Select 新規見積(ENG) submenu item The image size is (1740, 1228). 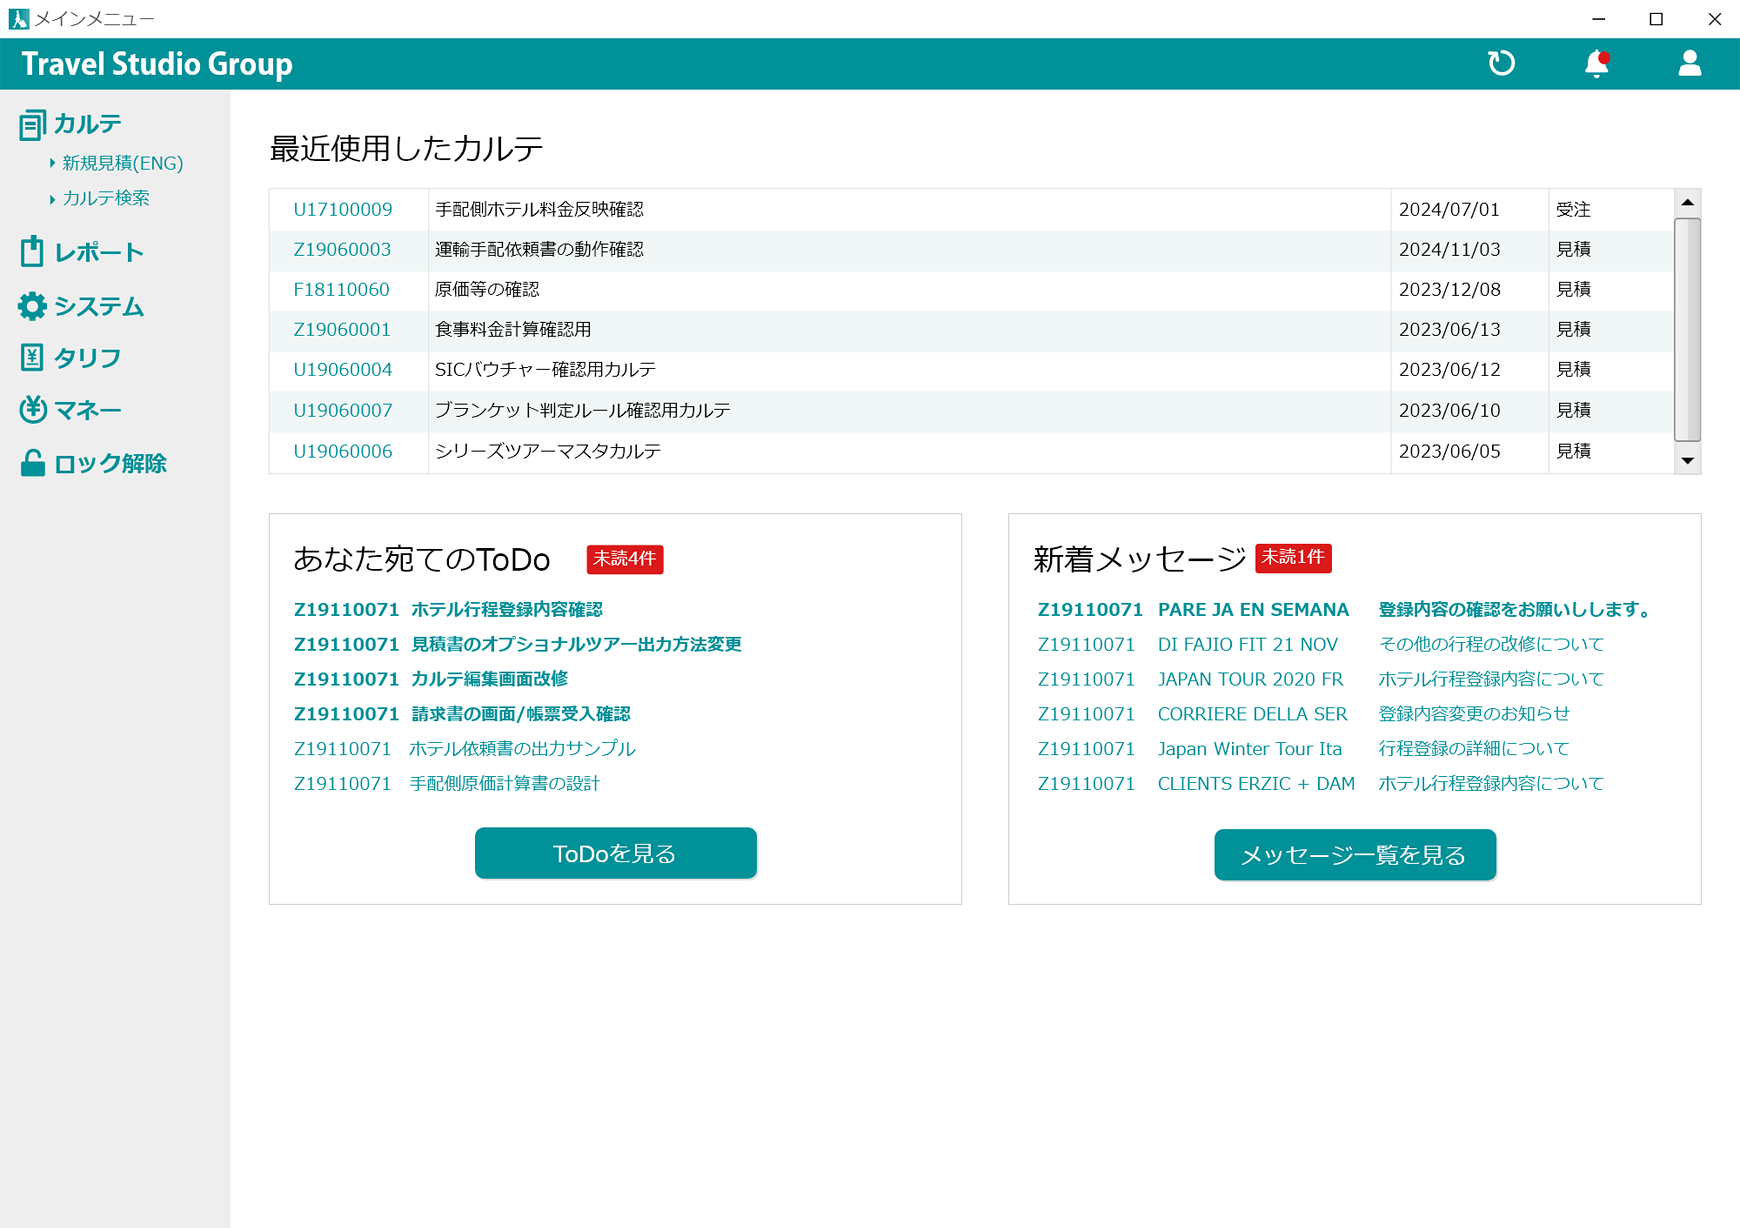123,163
